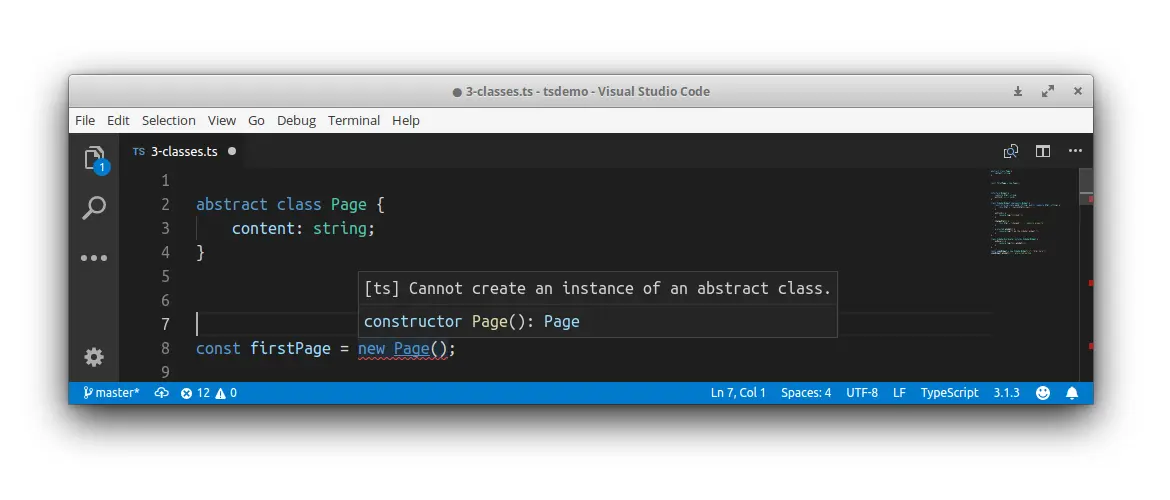Open the Explorer files icon
Viewport: 1170px width, 500px height.
click(94, 159)
